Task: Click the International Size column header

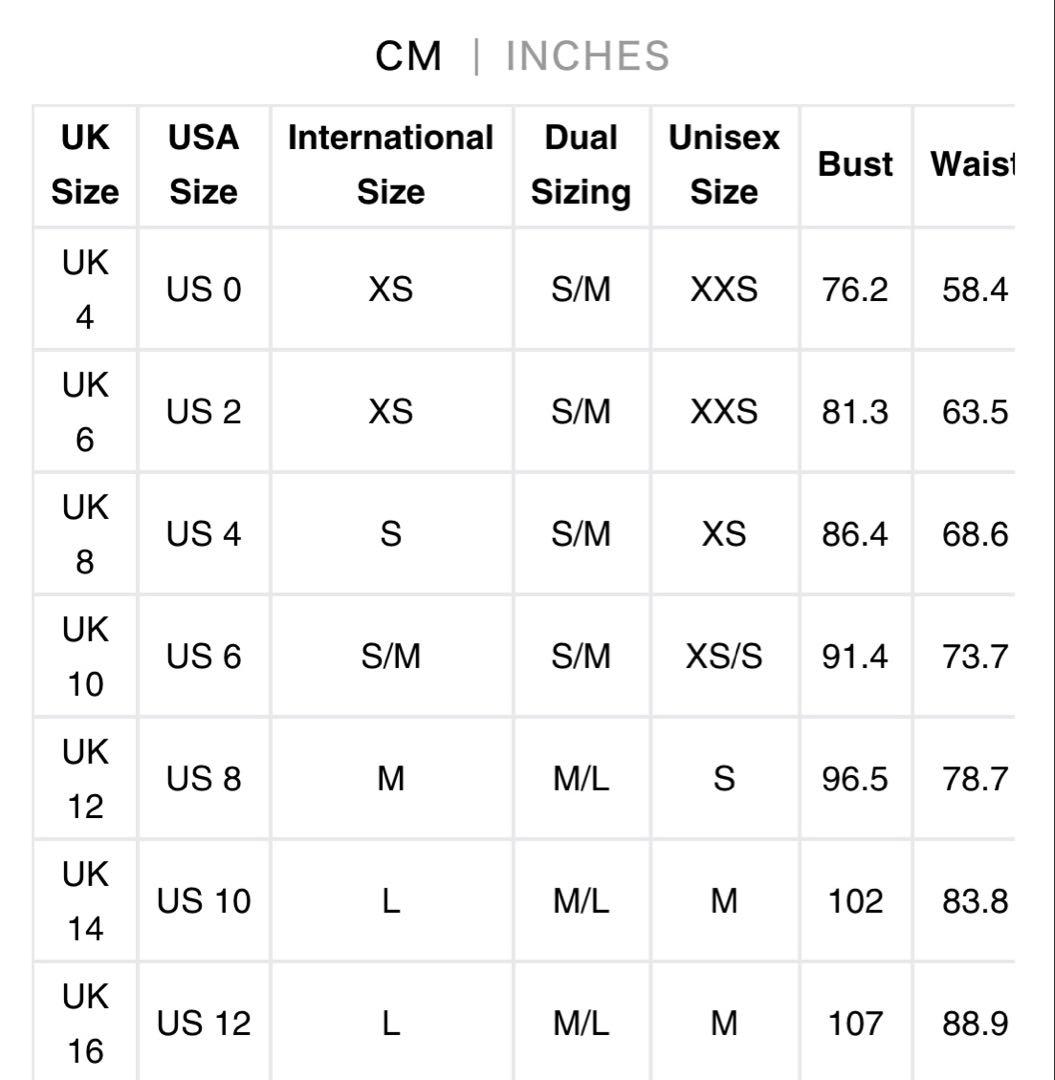Action: tap(391, 165)
